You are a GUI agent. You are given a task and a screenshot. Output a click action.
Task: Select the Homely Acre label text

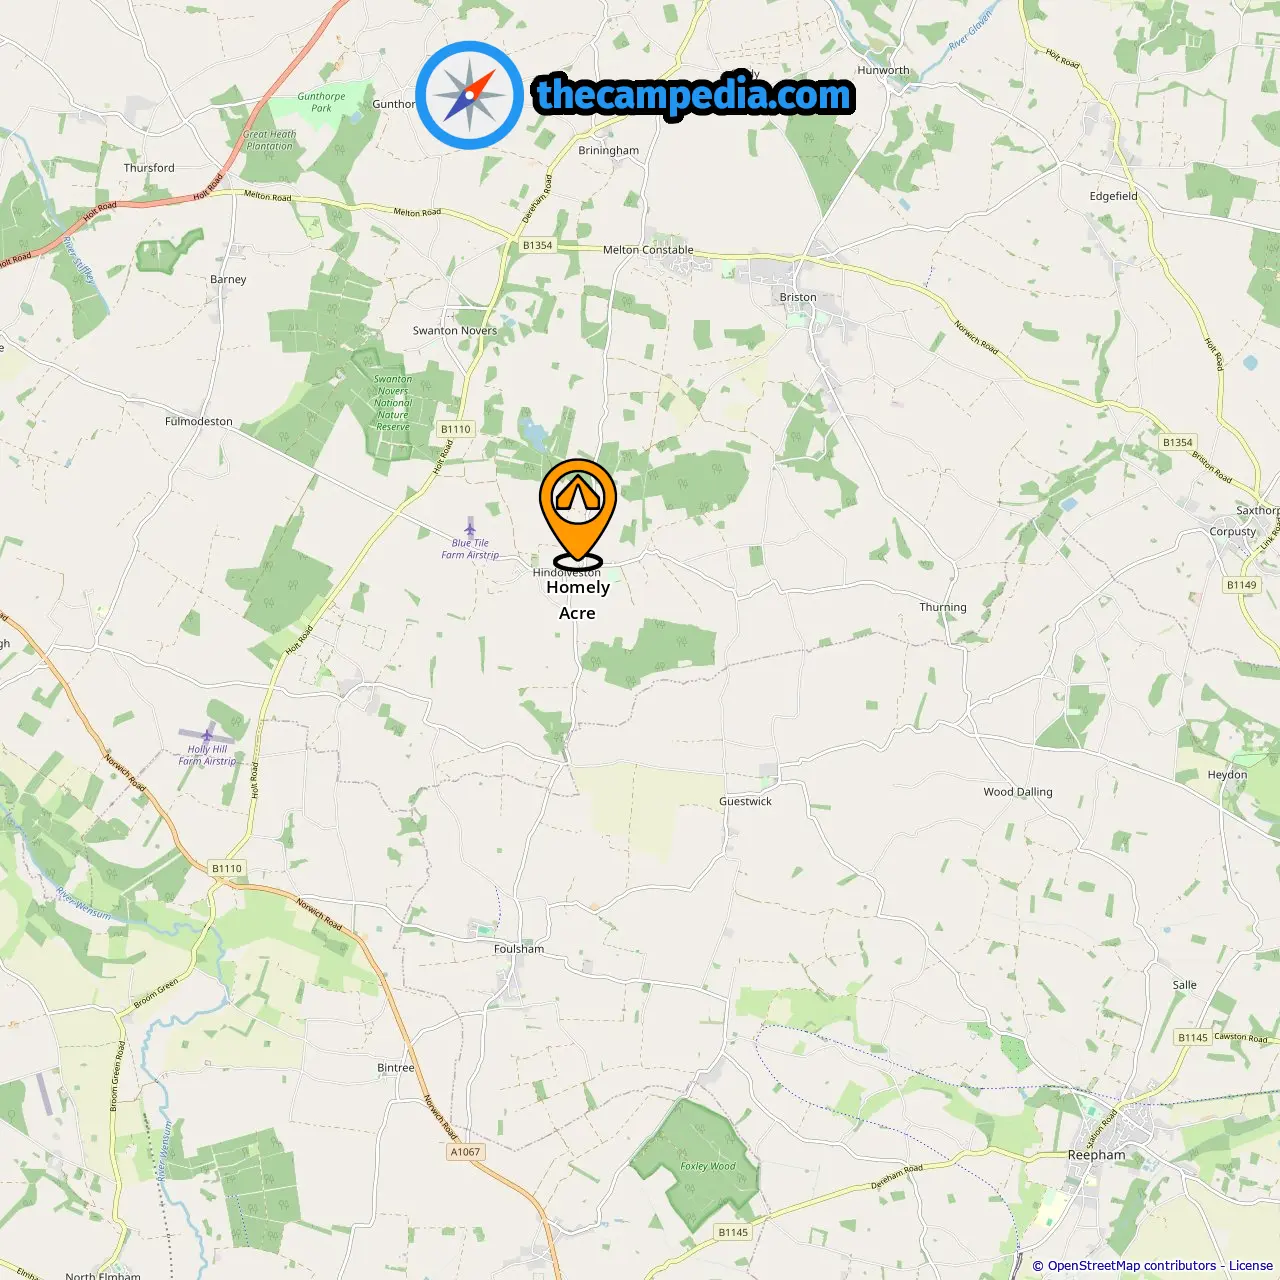pyautogui.click(x=578, y=600)
